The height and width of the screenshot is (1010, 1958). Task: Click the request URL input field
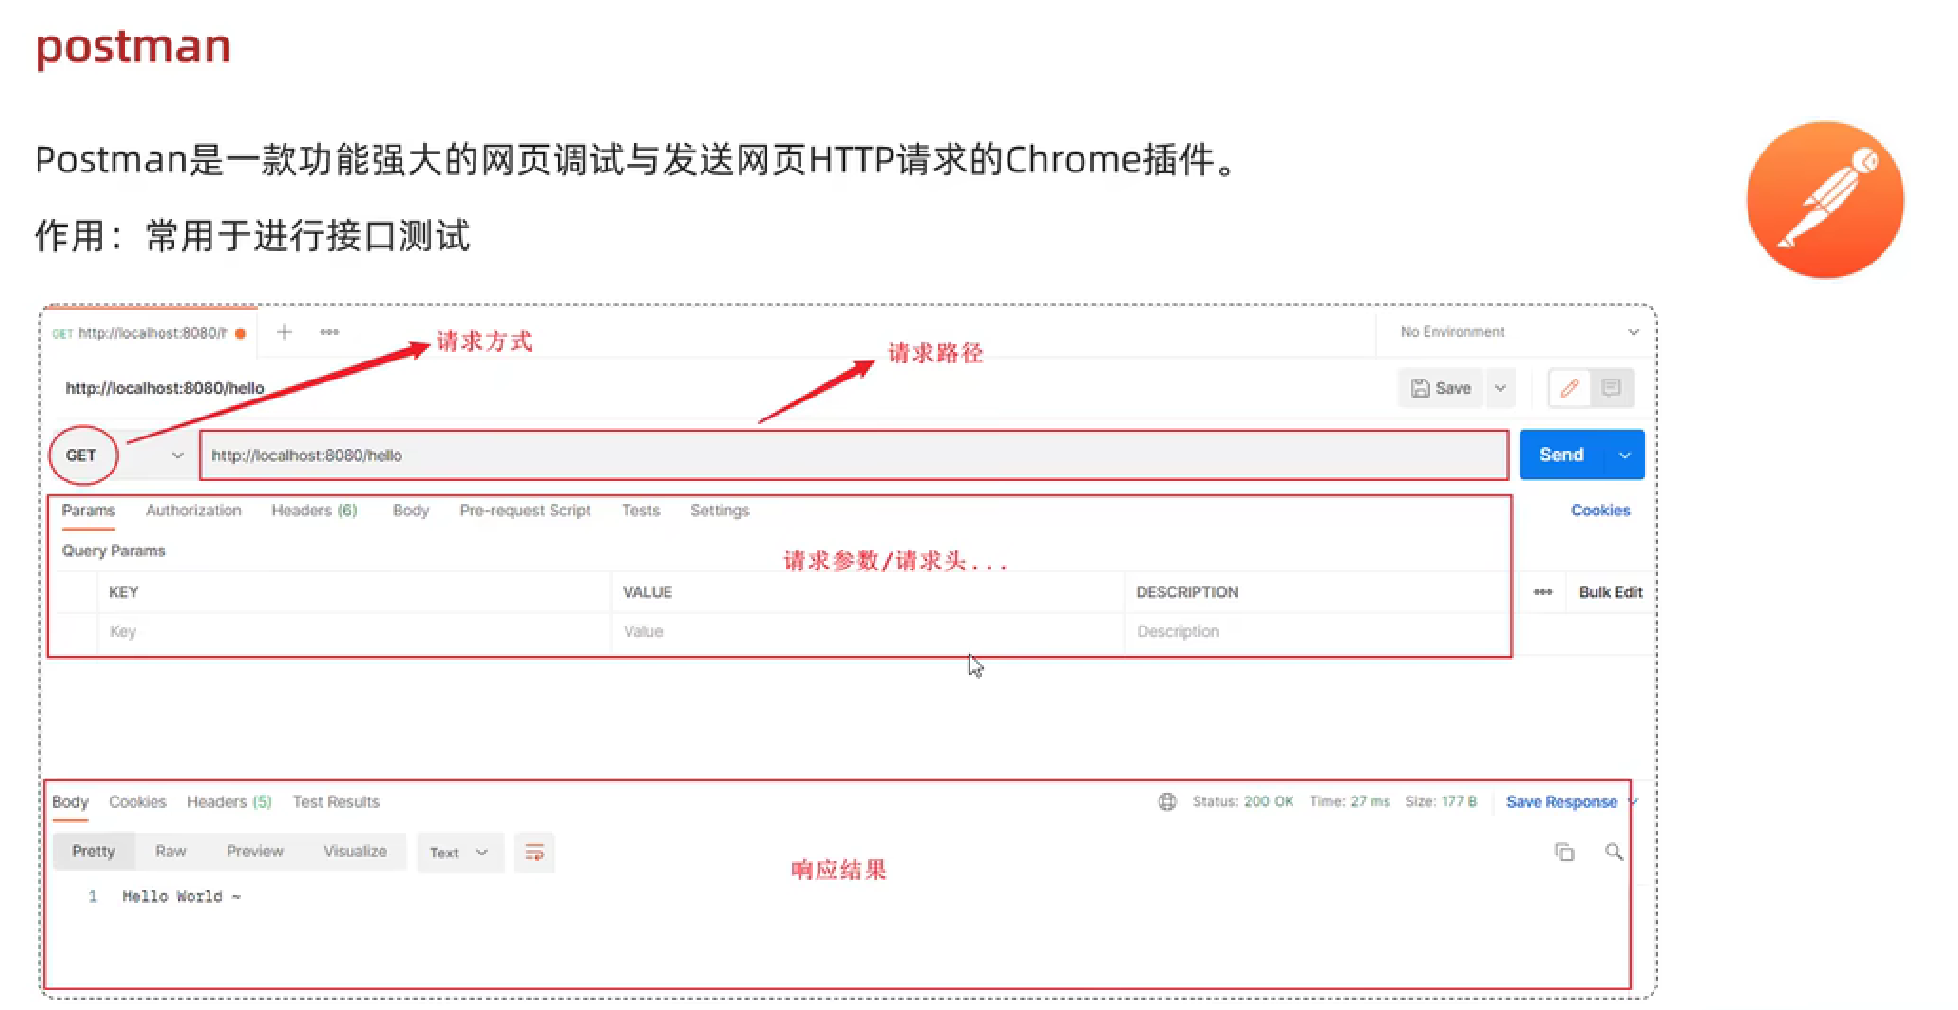pos(854,455)
